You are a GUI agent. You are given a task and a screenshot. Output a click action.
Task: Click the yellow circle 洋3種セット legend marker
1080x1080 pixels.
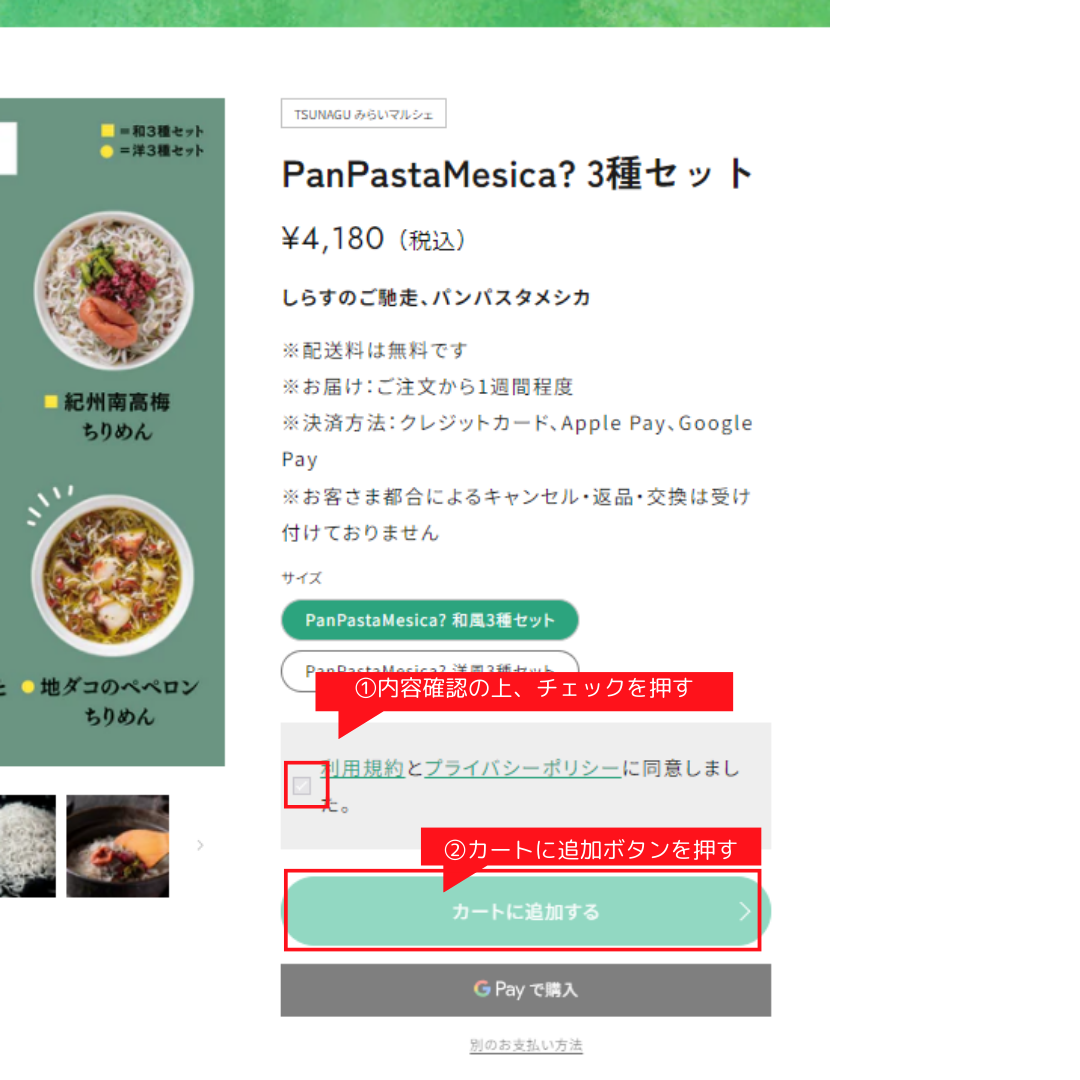coord(107,151)
